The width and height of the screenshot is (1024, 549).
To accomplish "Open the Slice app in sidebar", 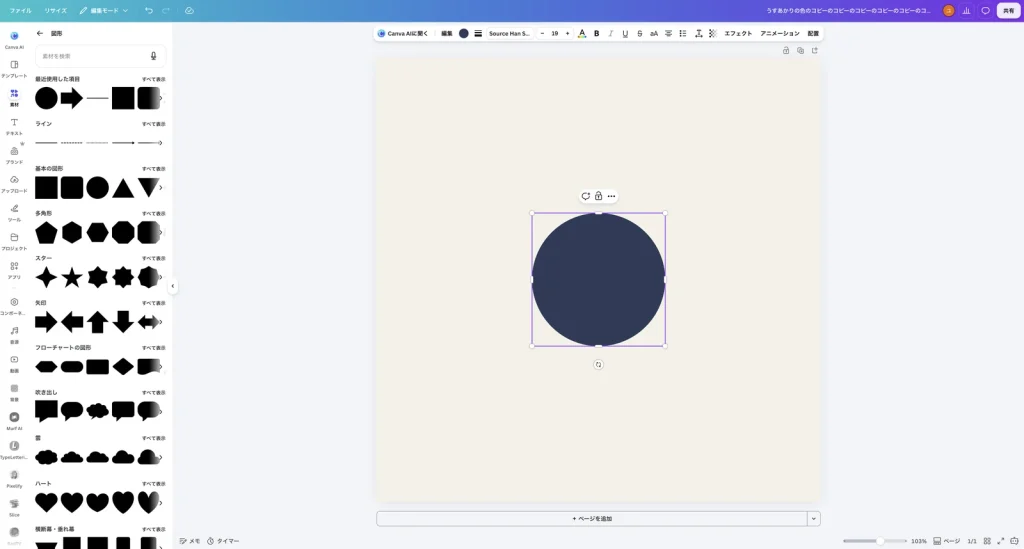I will [14, 507].
